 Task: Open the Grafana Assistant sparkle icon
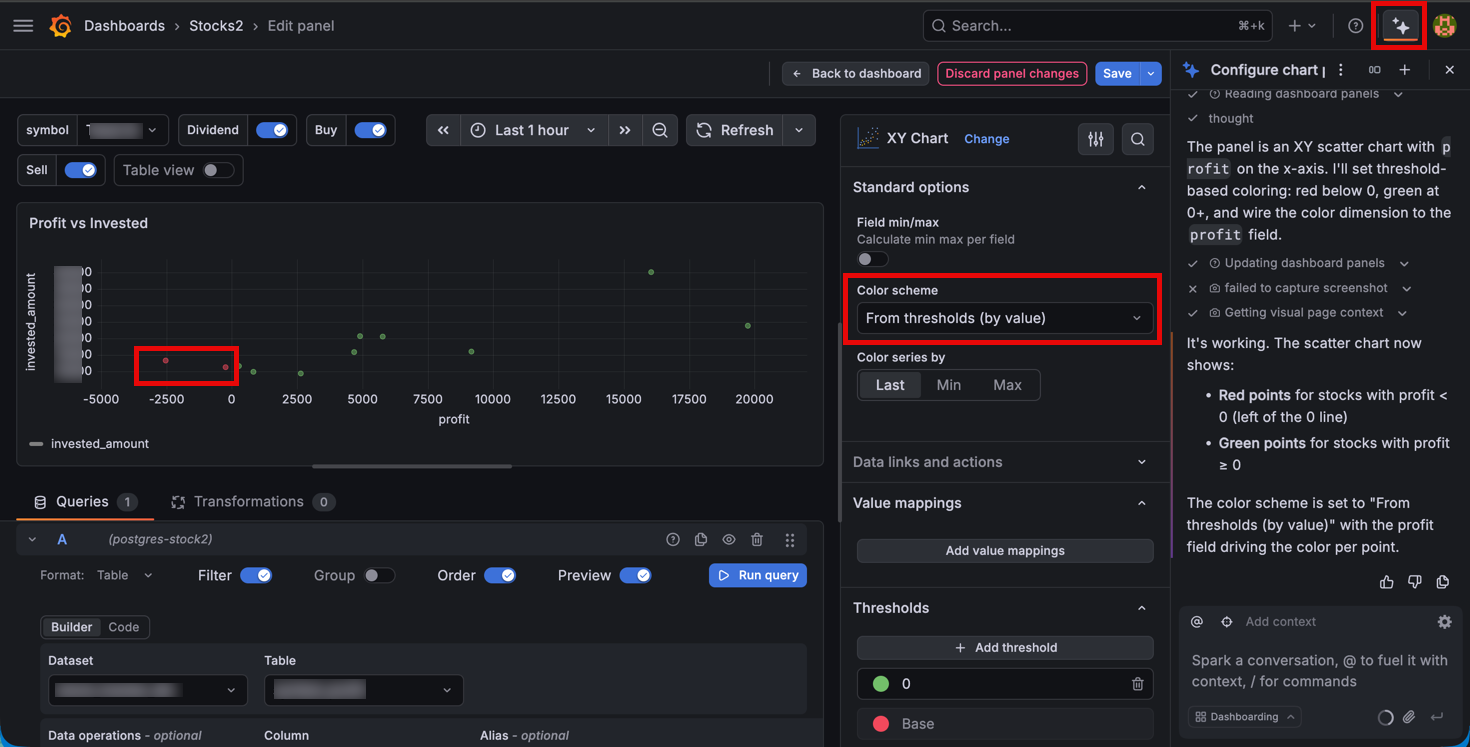pos(1401,27)
